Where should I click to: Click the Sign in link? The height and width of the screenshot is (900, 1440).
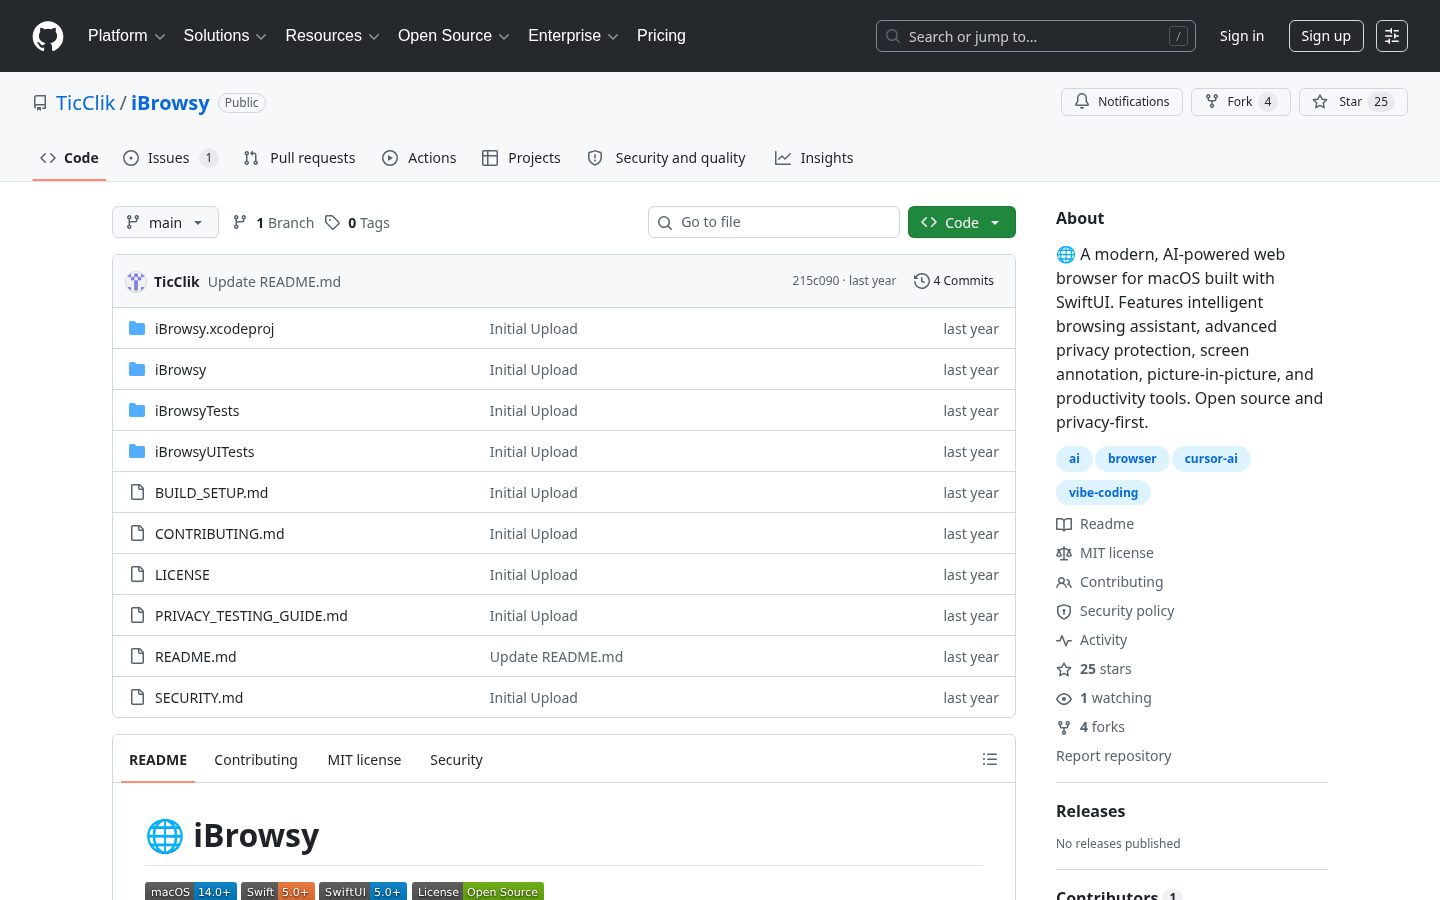(x=1241, y=36)
